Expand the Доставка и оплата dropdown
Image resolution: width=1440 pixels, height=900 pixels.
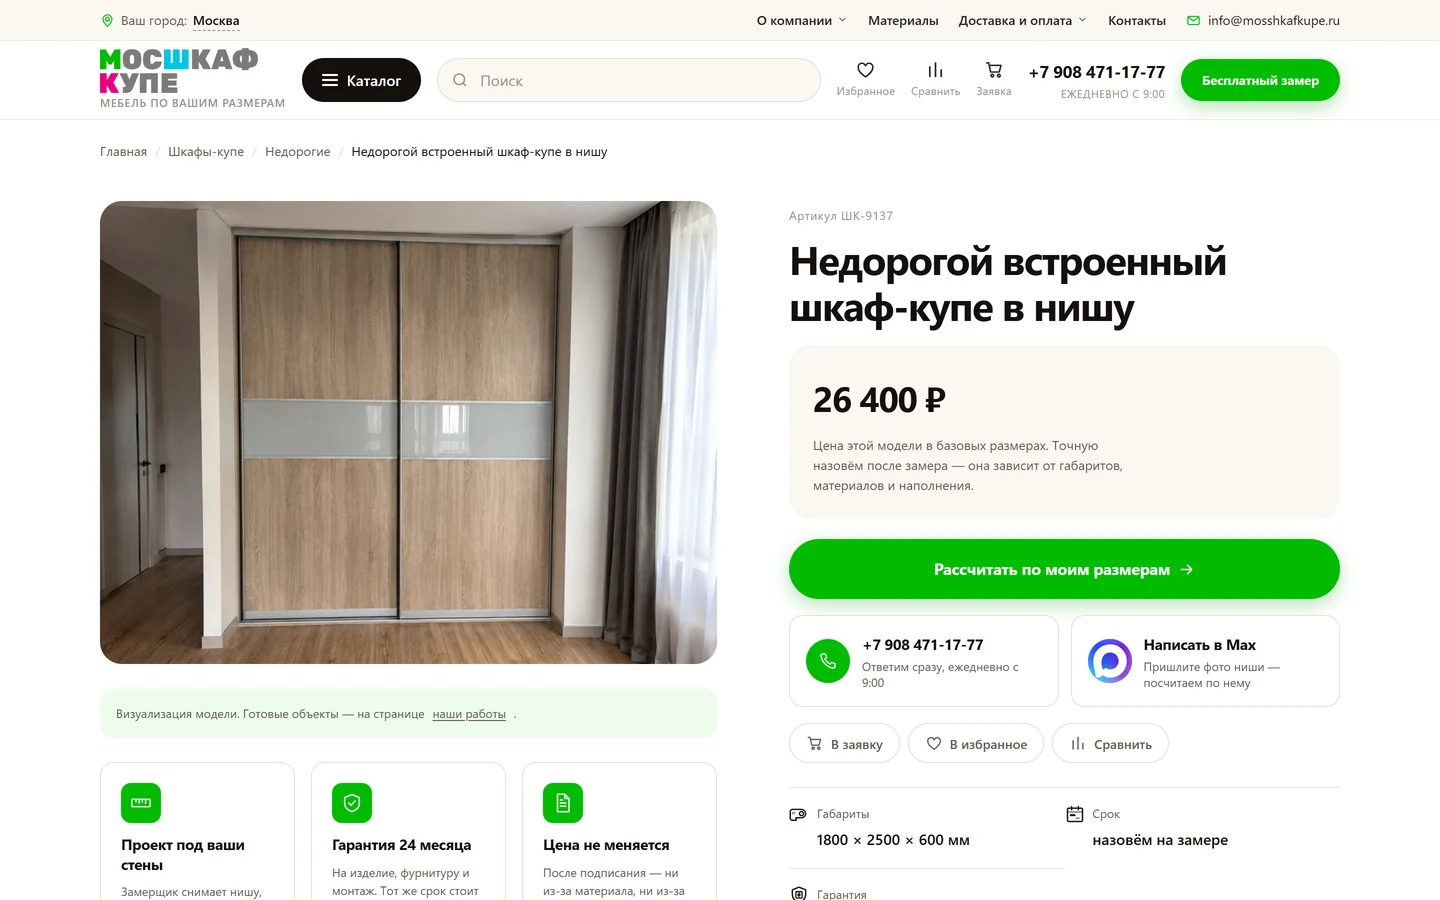click(1022, 20)
